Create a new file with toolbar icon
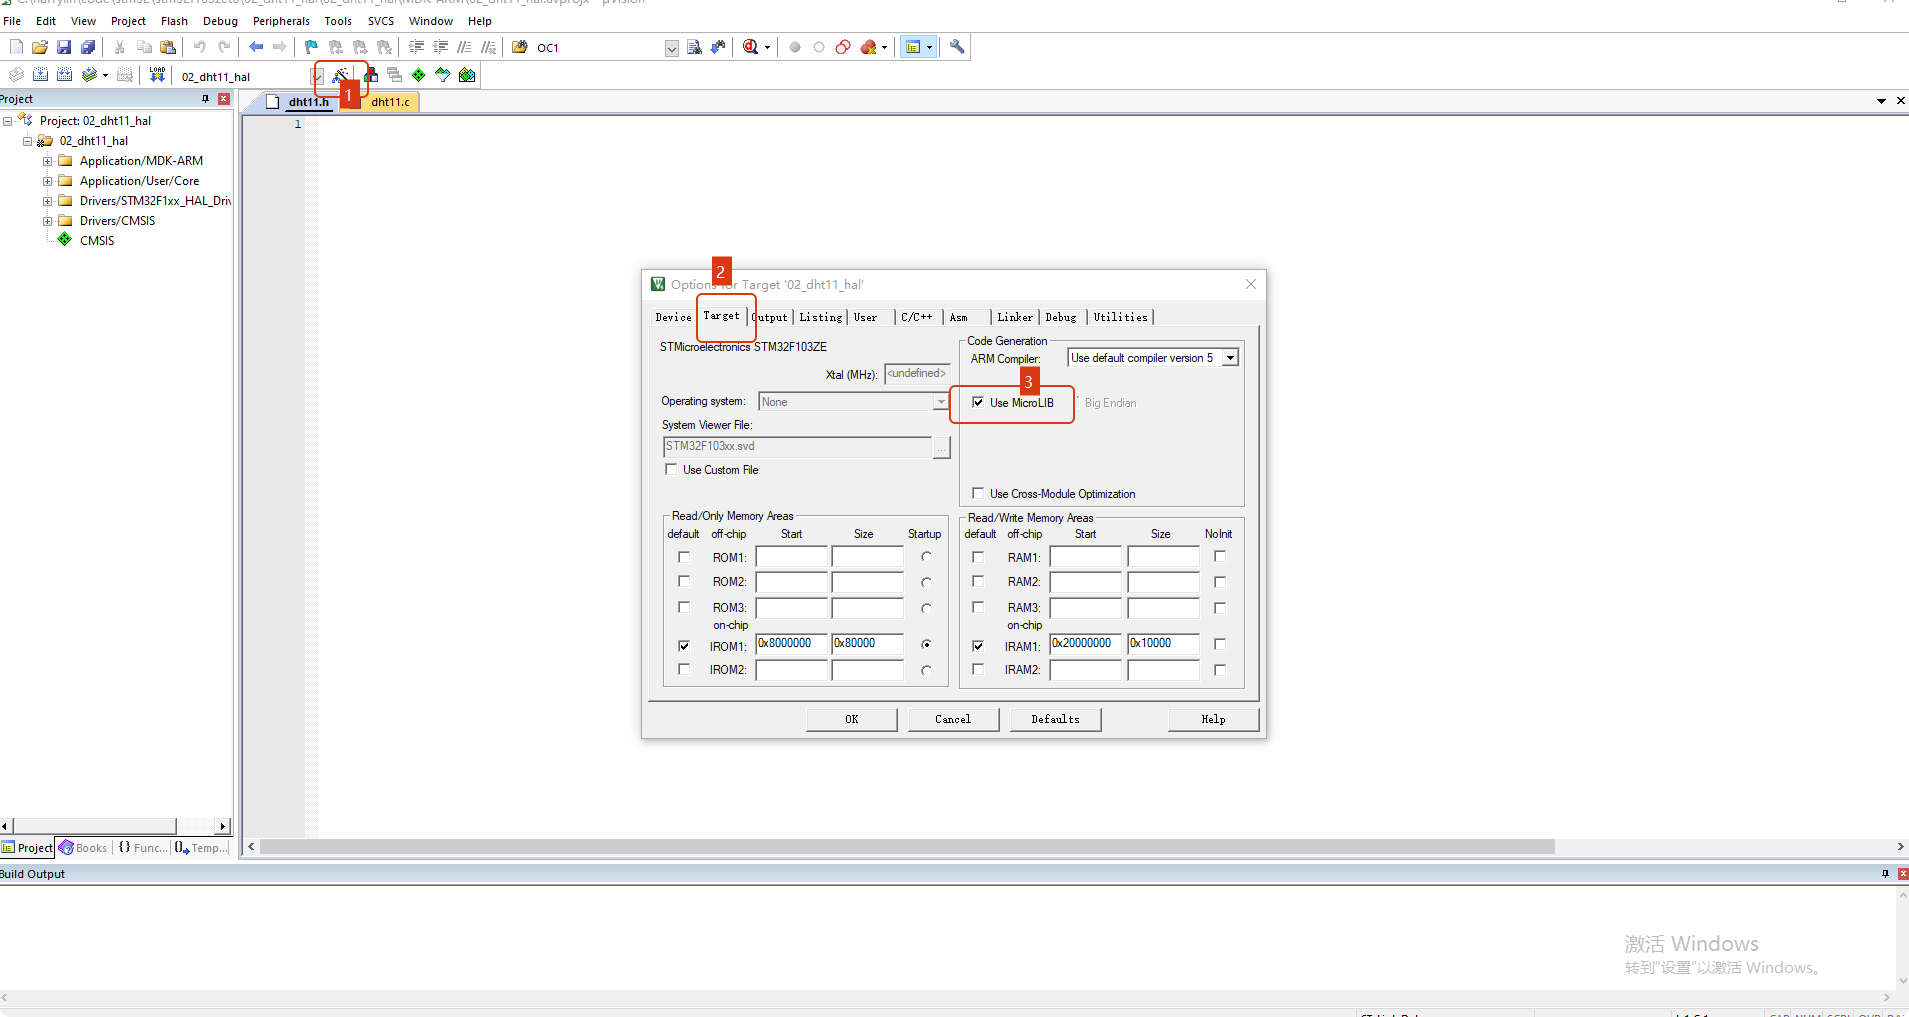 pyautogui.click(x=16, y=47)
